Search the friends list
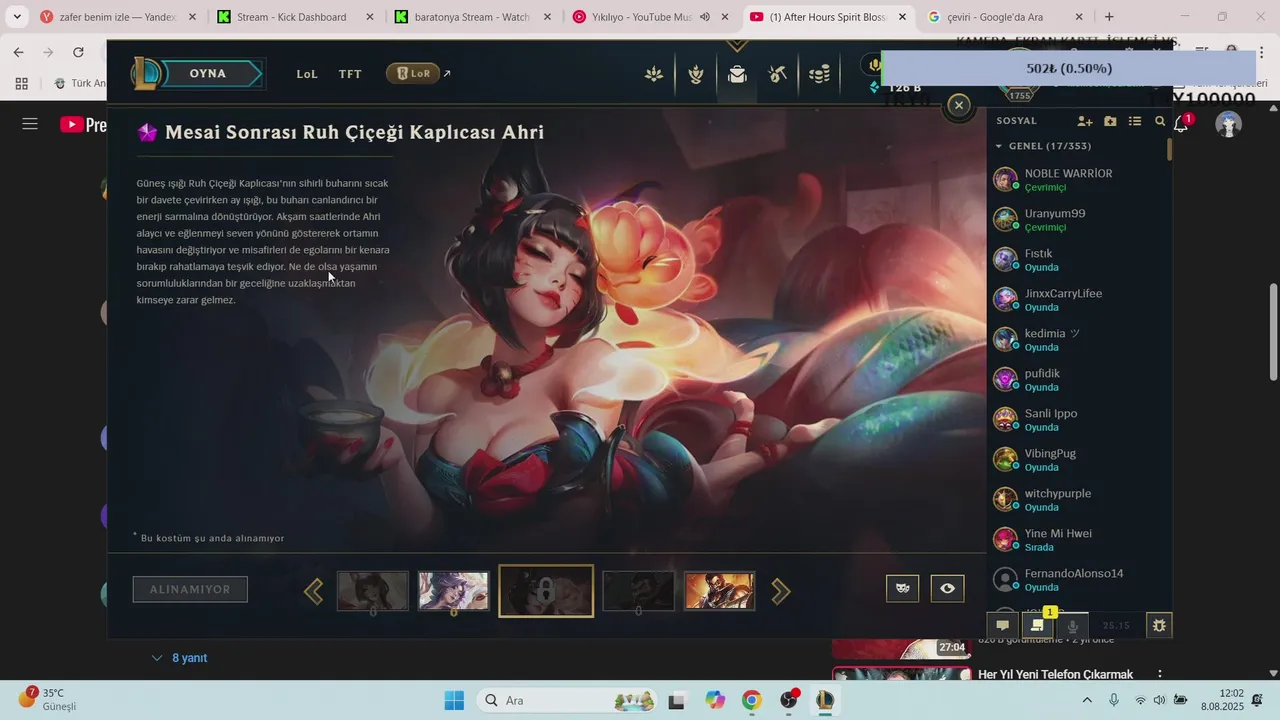Screen dimensions: 1280x720 (x=1160, y=121)
